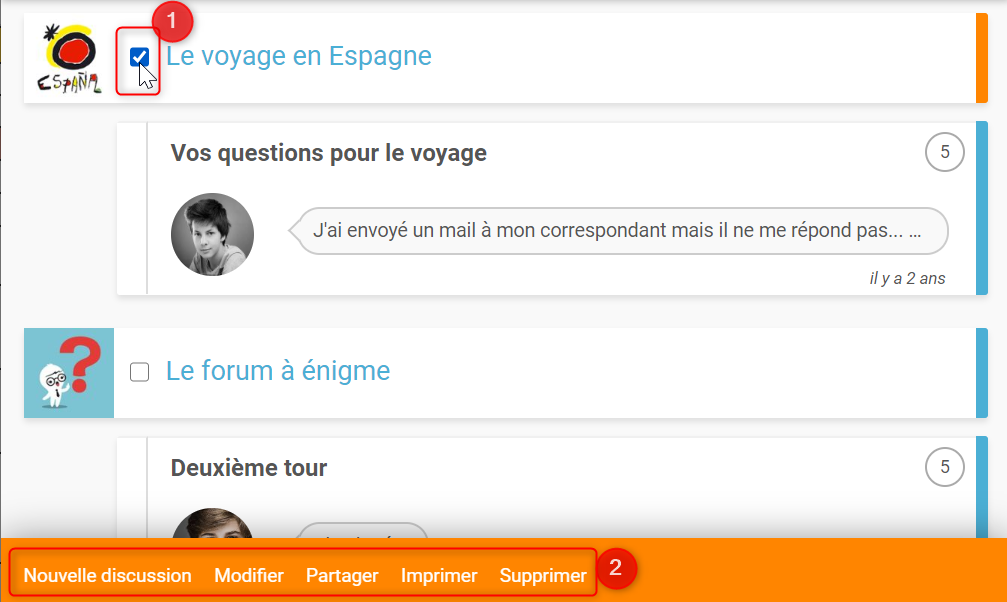Click the message count badge on Vos questions

[944, 152]
